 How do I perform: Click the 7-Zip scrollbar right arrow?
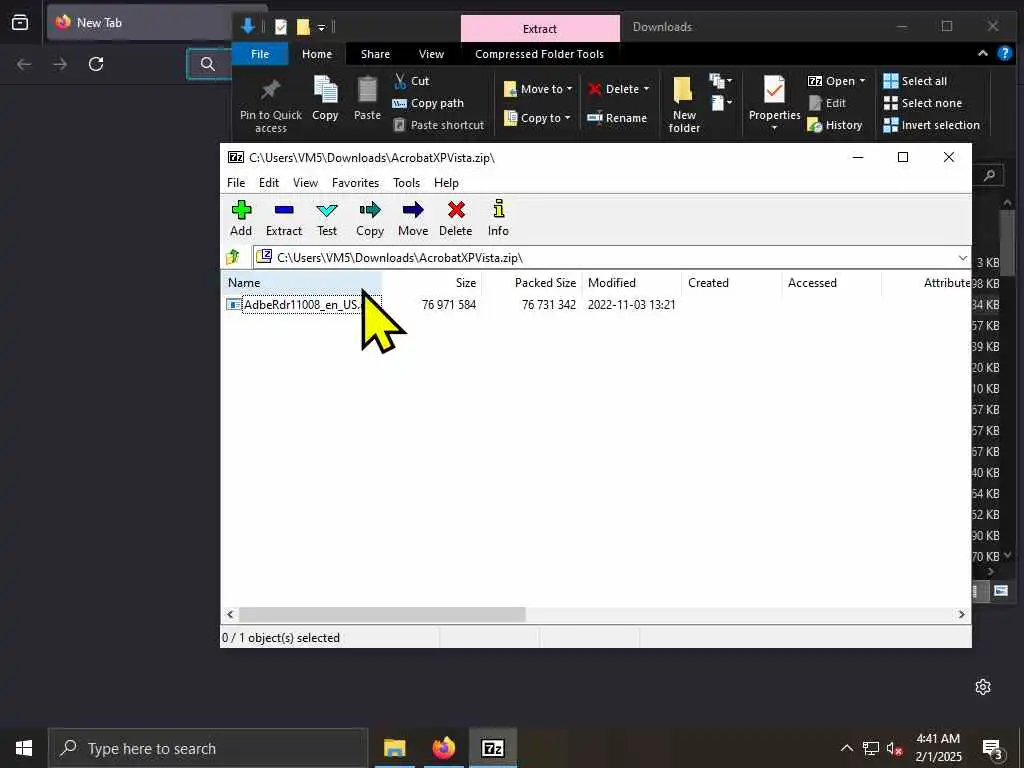pyautogui.click(x=961, y=615)
